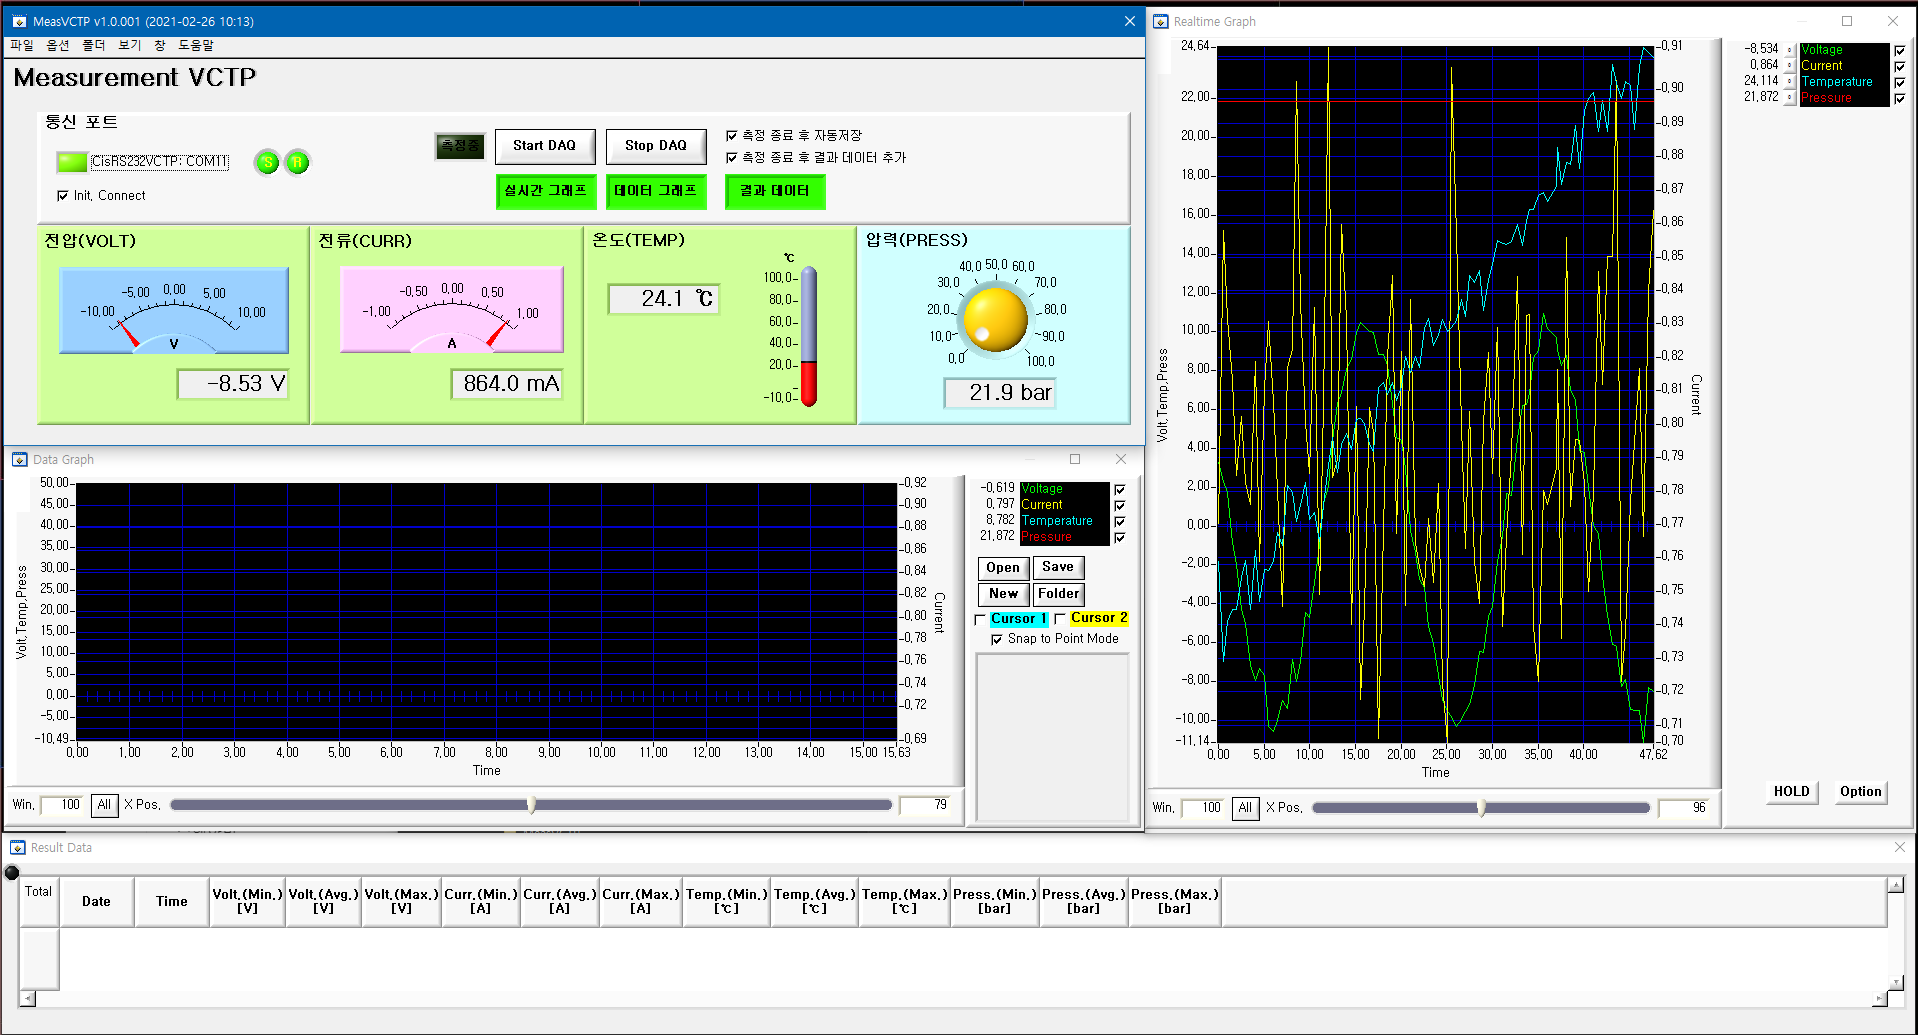Click Save in Data Graph

click(x=1058, y=567)
